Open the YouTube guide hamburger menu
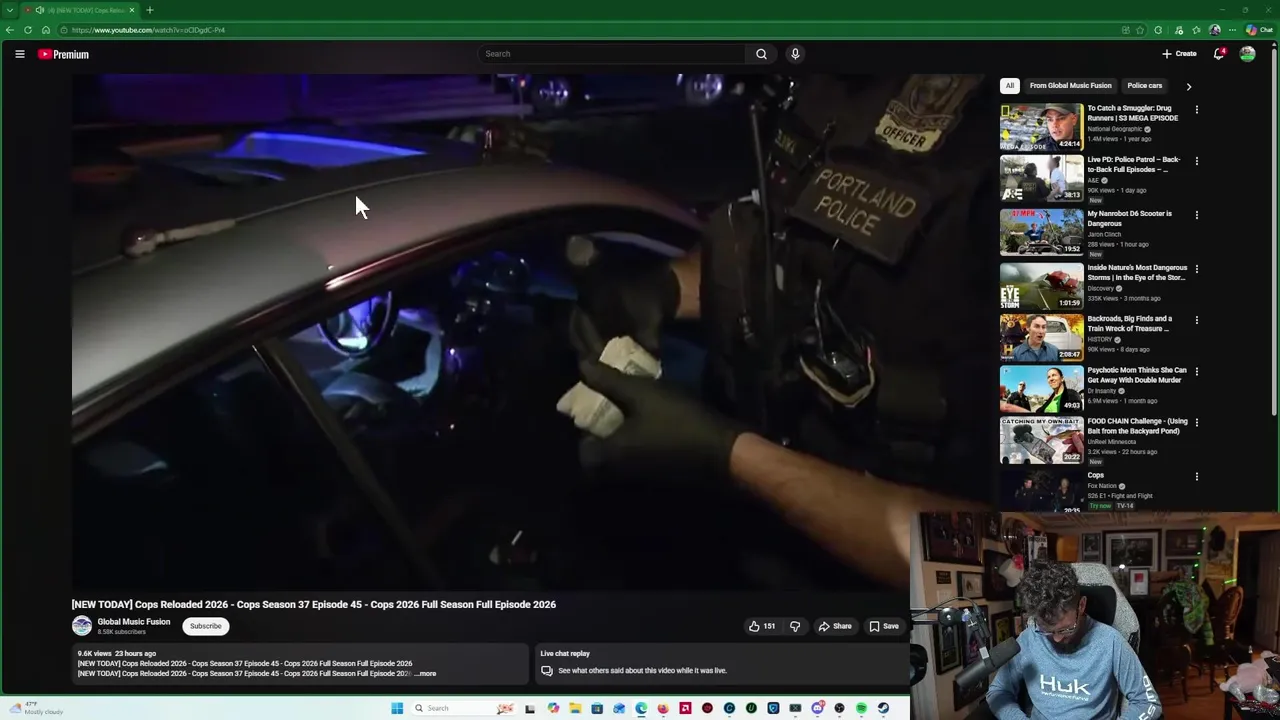Screen dimensions: 1280x720 pyautogui.click(x=19, y=54)
